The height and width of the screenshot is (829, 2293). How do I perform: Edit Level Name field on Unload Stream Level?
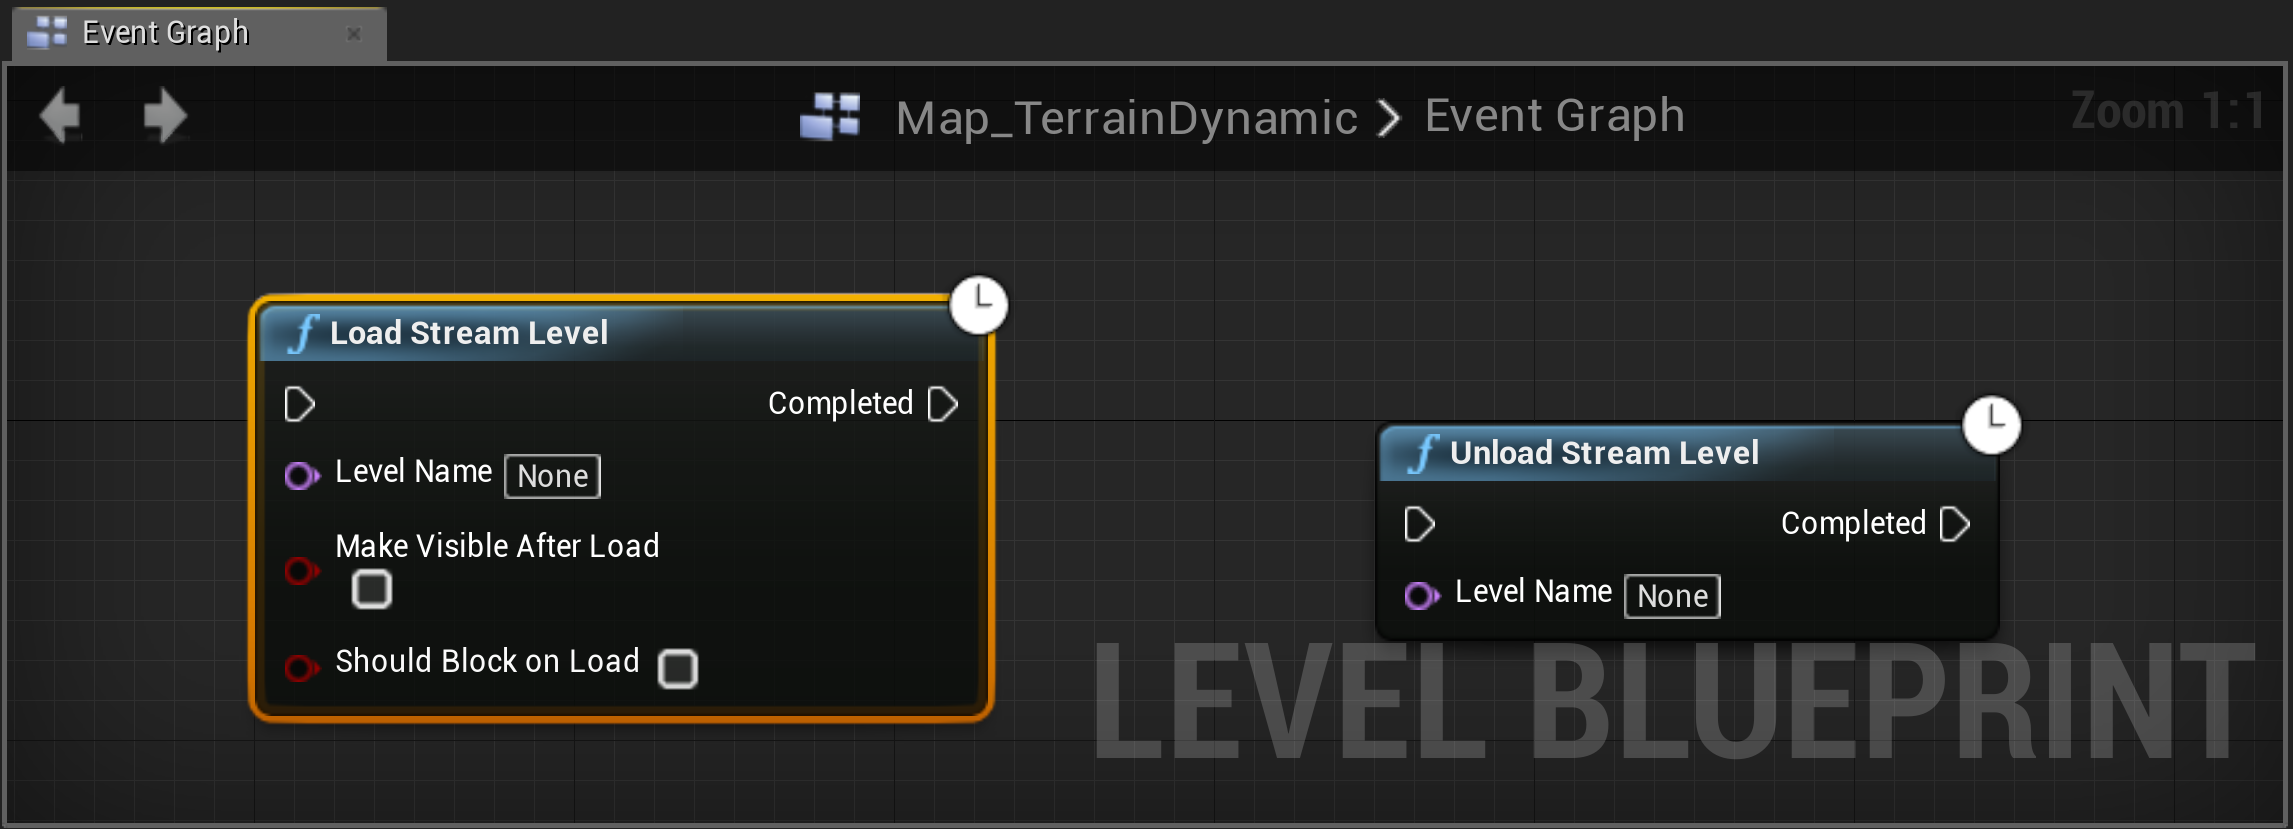(x=1672, y=596)
